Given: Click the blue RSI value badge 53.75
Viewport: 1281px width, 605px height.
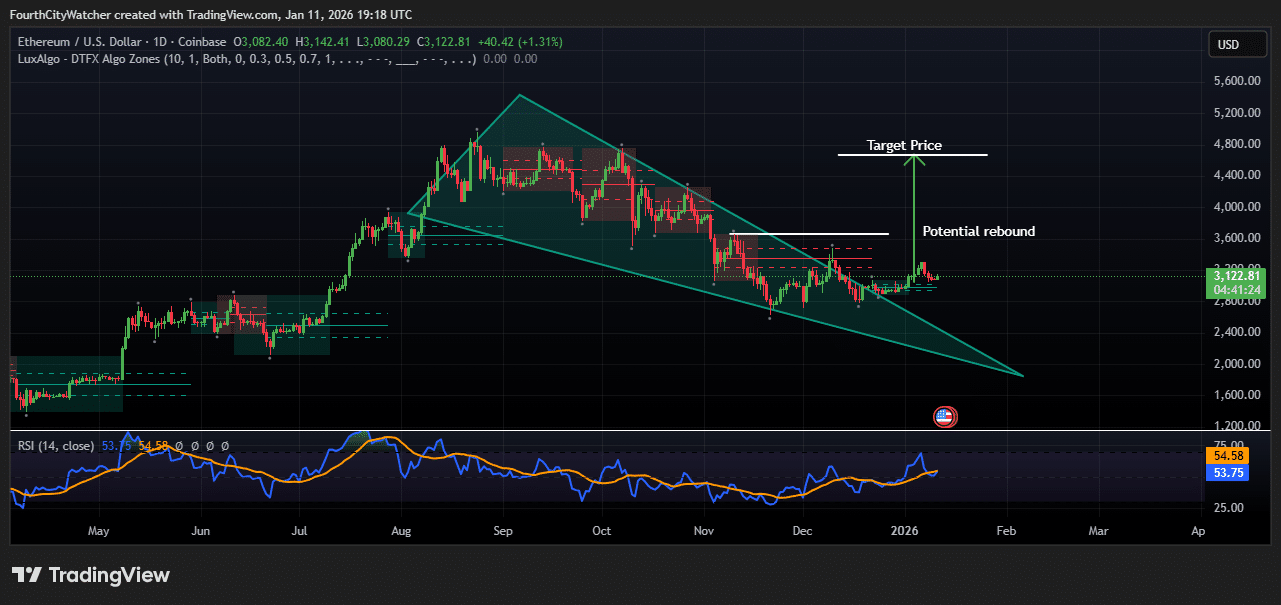Looking at the screenshot, I should click(x=1227, y=472).
